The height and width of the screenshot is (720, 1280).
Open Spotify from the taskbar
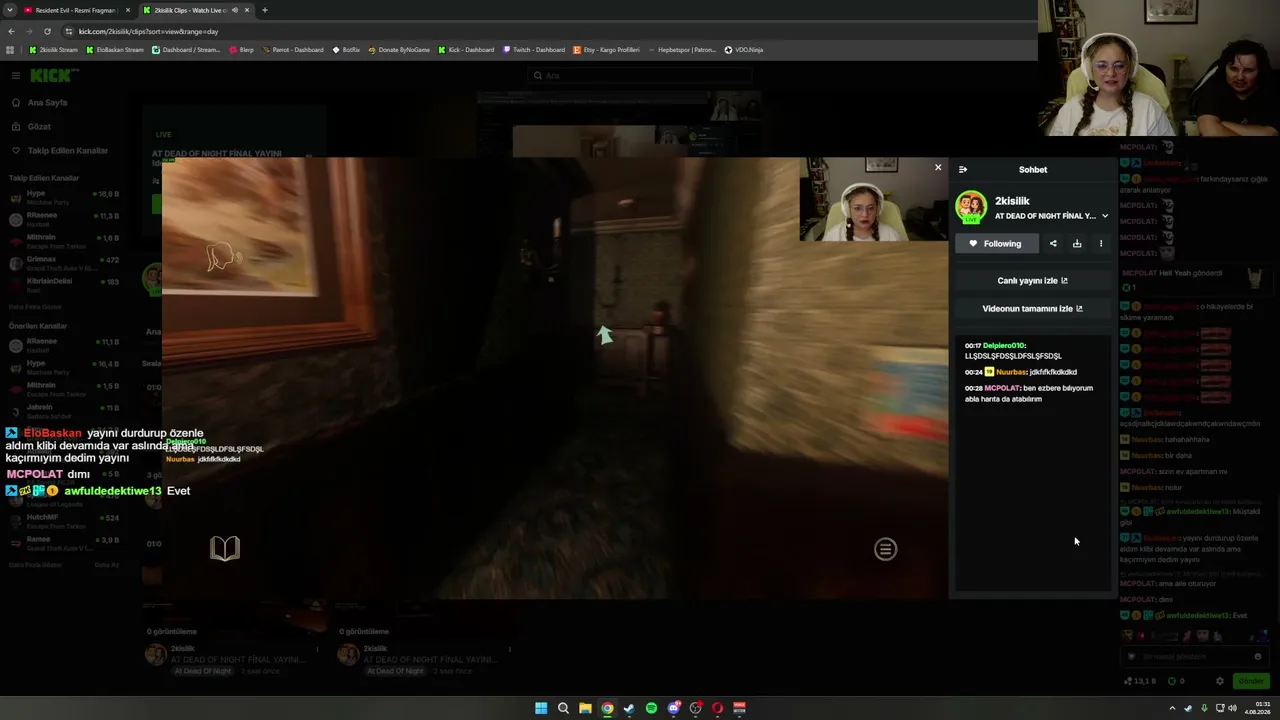tap(651, 708)
